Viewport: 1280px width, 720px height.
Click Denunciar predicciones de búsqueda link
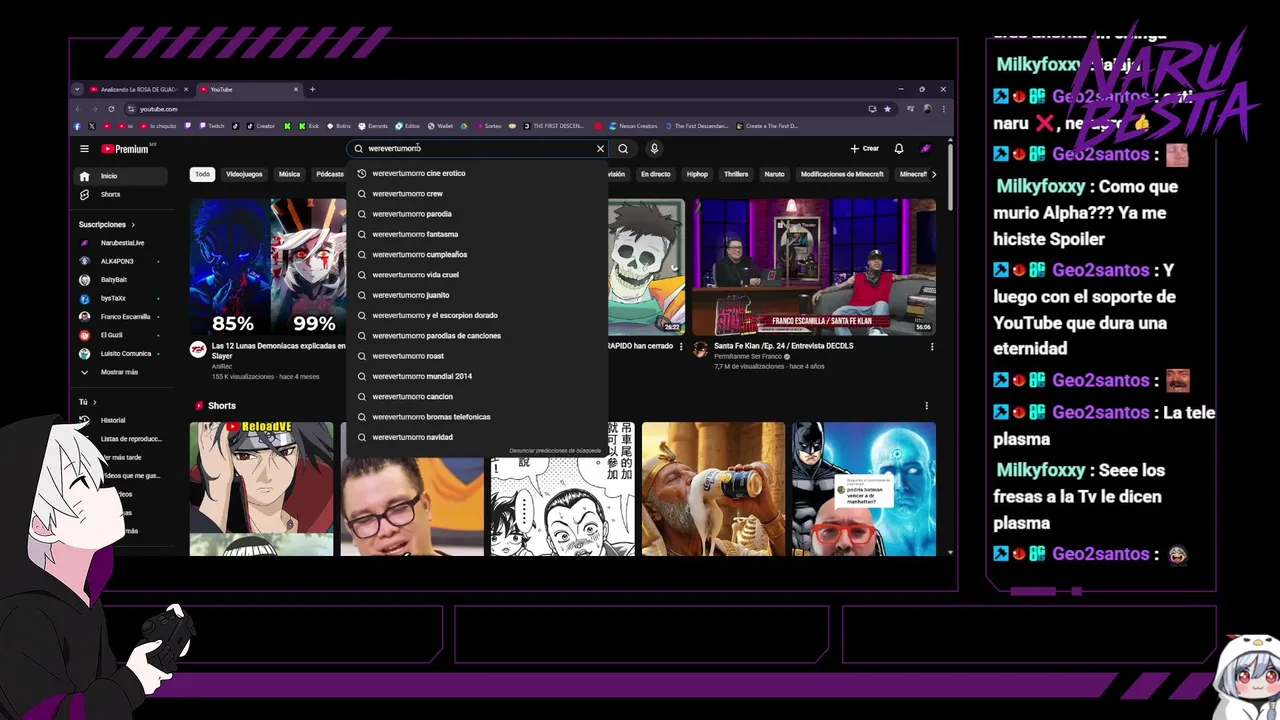pos(555,451)
